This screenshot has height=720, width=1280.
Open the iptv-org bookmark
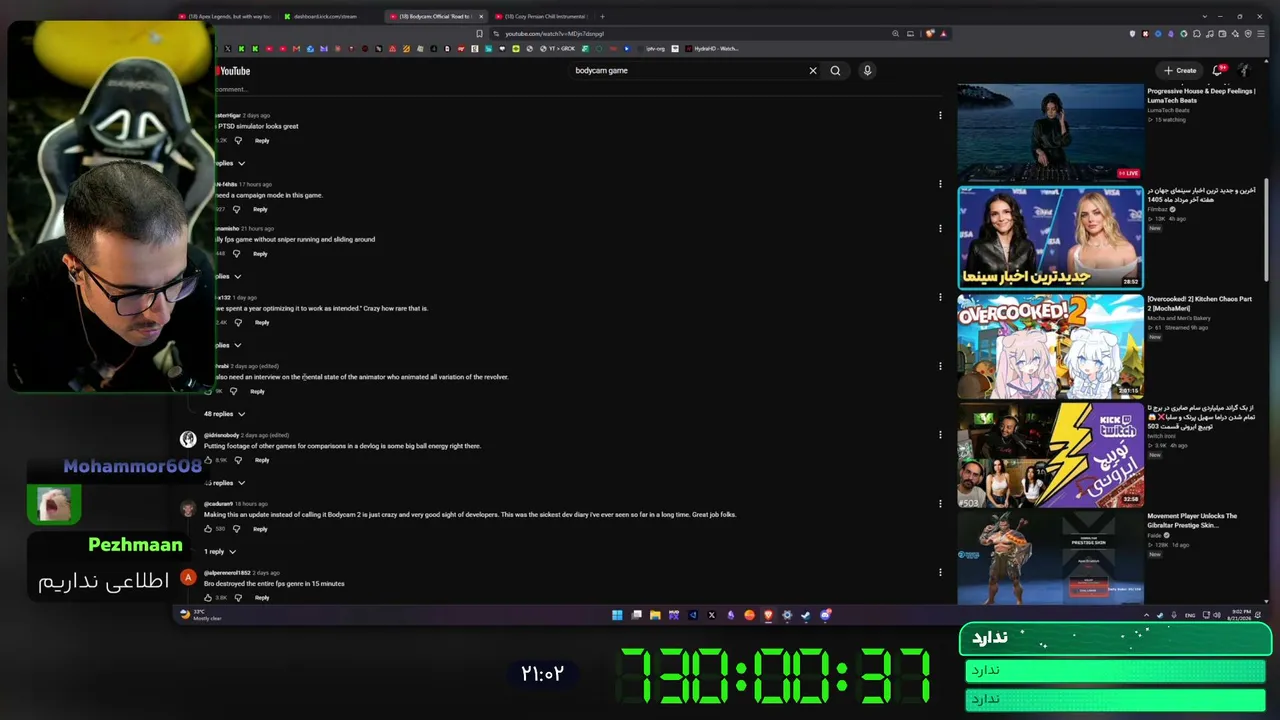(x=651, y=48)
